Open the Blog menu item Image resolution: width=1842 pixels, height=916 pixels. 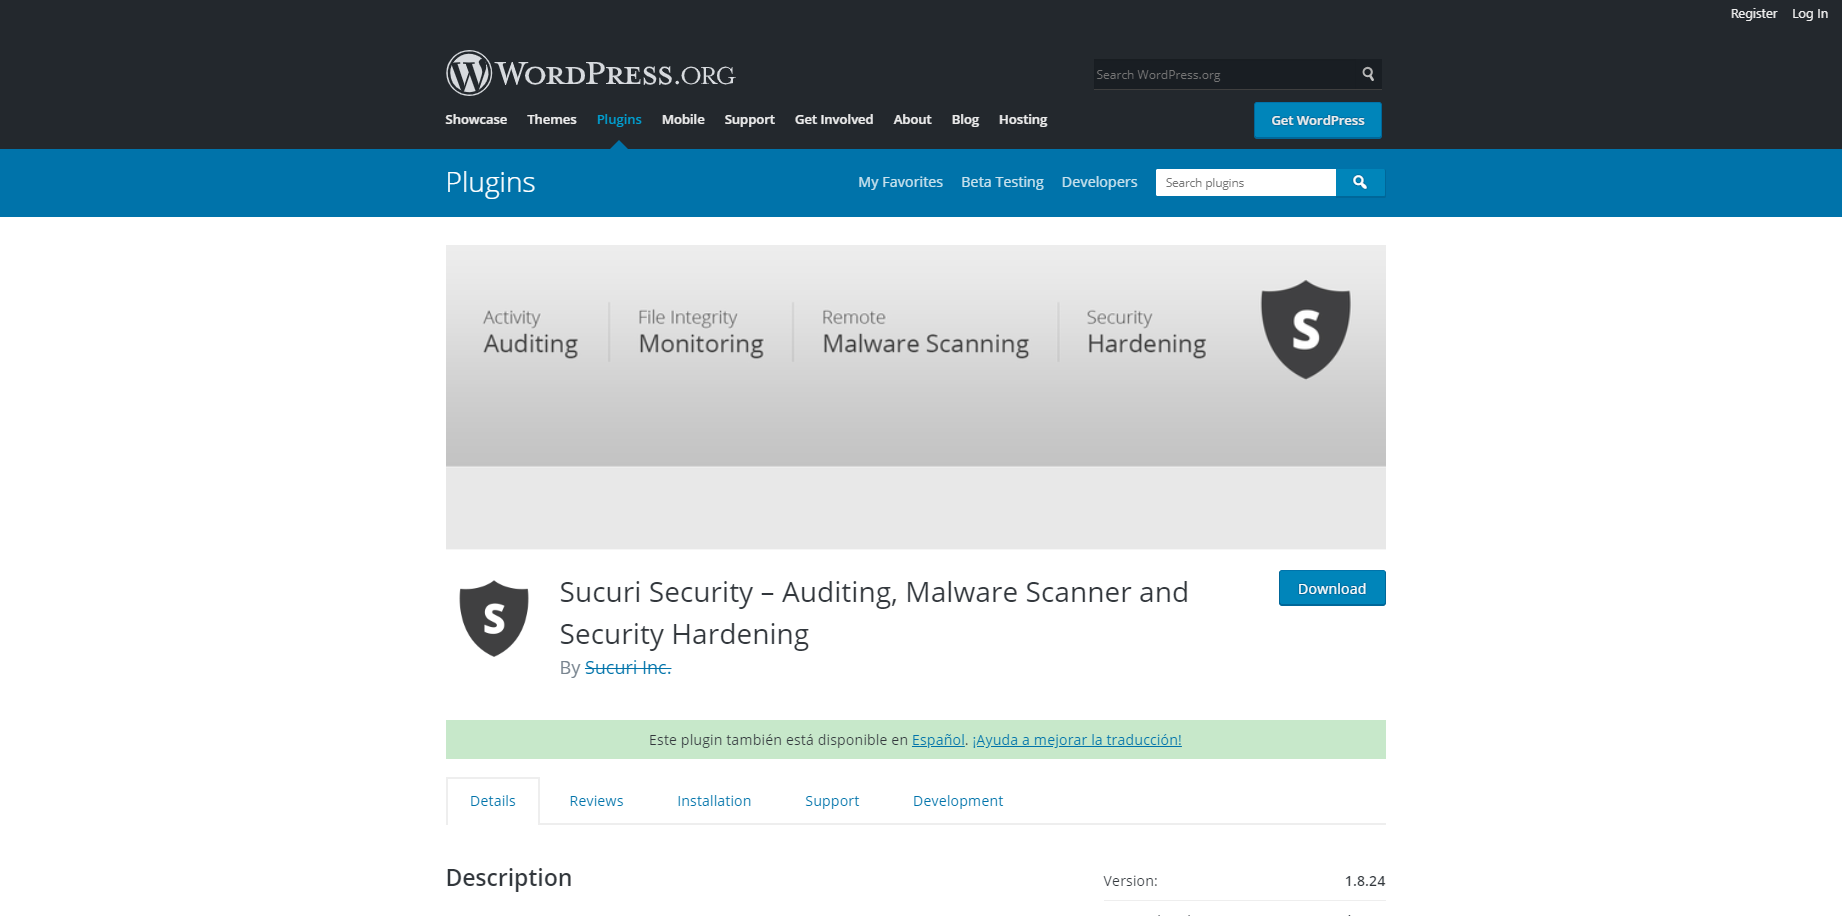coord(965,119)
